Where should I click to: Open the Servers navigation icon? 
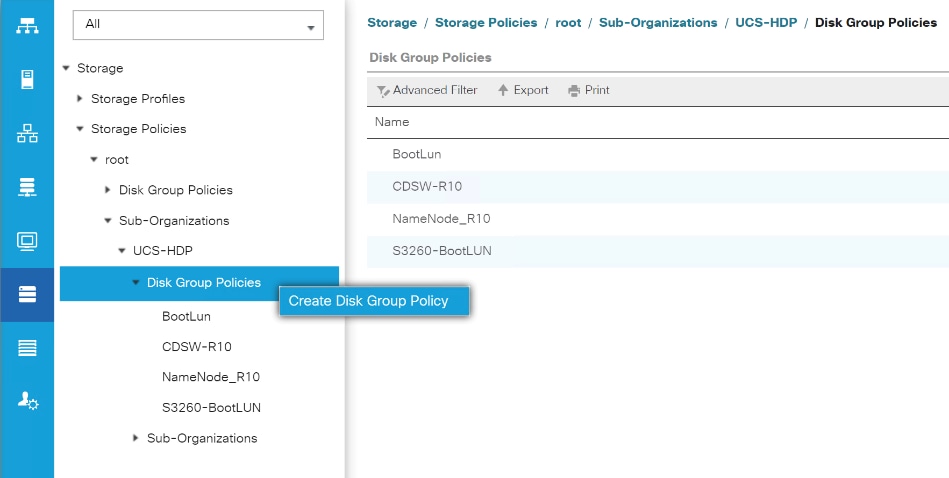coord(27,79)
